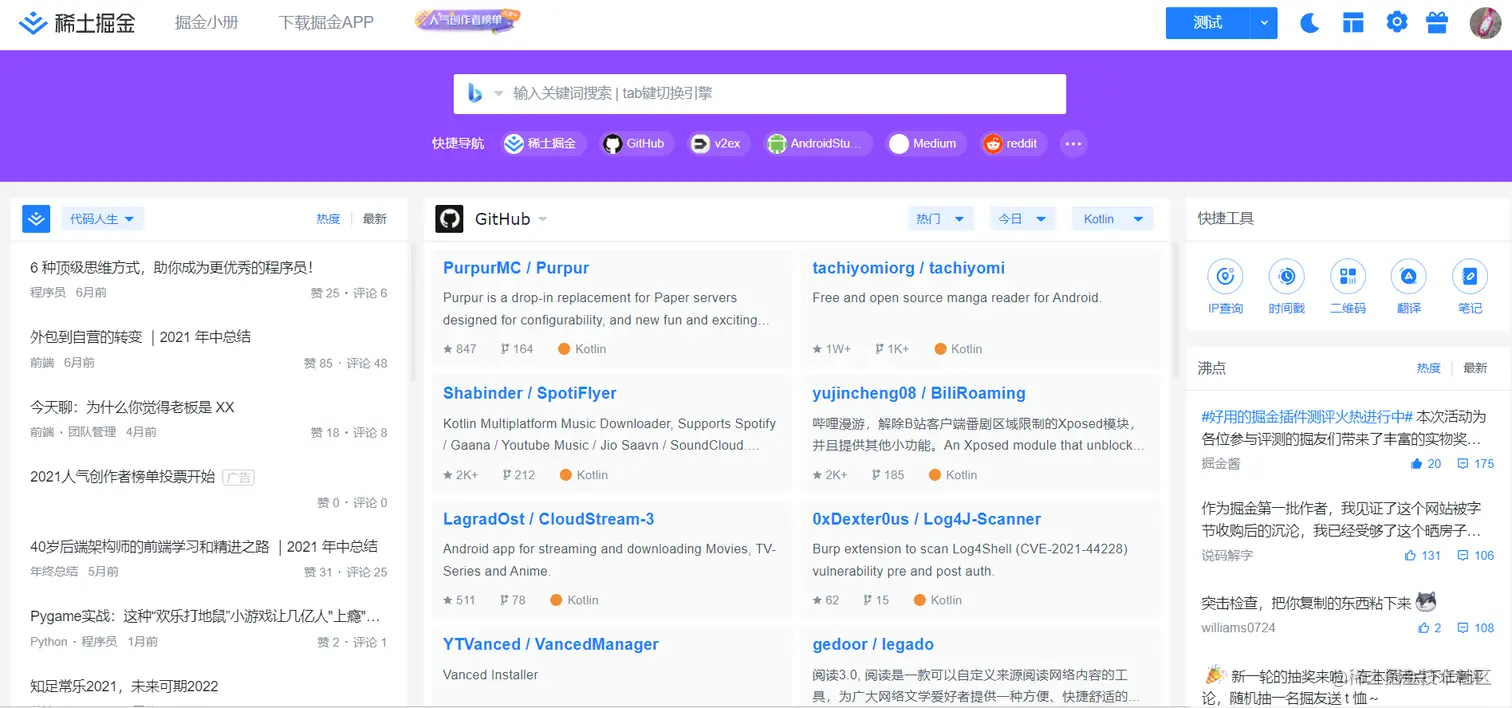Expand the search engine dropdown arrow
Screen dimensions: 1512x708
pyautogui.click(x=499, y=94)
